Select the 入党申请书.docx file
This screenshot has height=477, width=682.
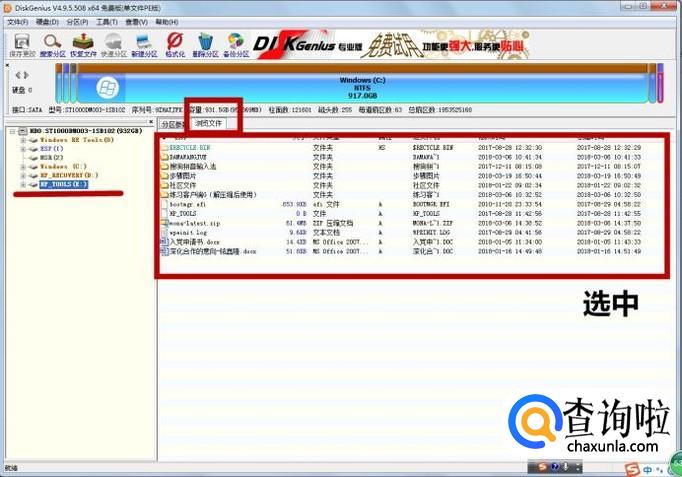click(x=194, y=242)
